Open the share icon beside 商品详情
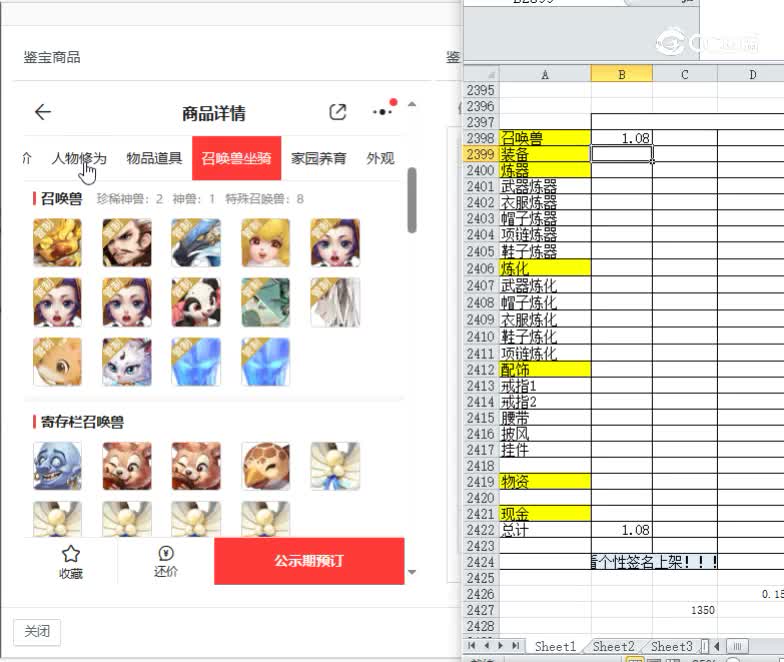 pos(338,112)
